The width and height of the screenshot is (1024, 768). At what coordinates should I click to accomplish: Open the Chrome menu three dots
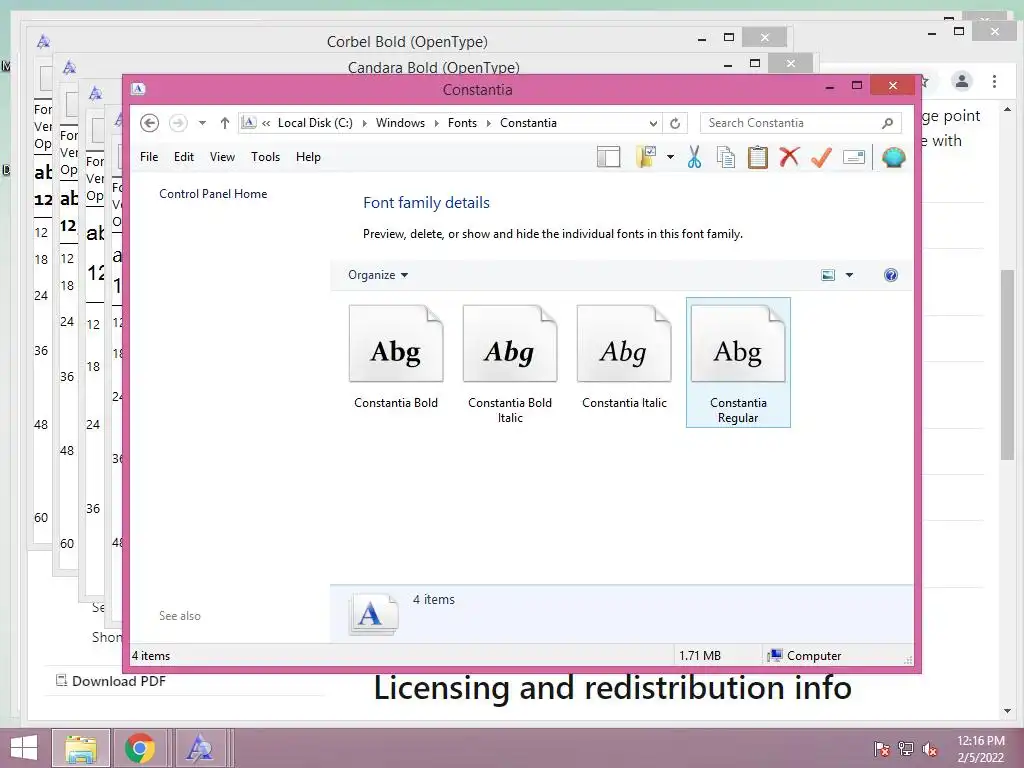994,81
